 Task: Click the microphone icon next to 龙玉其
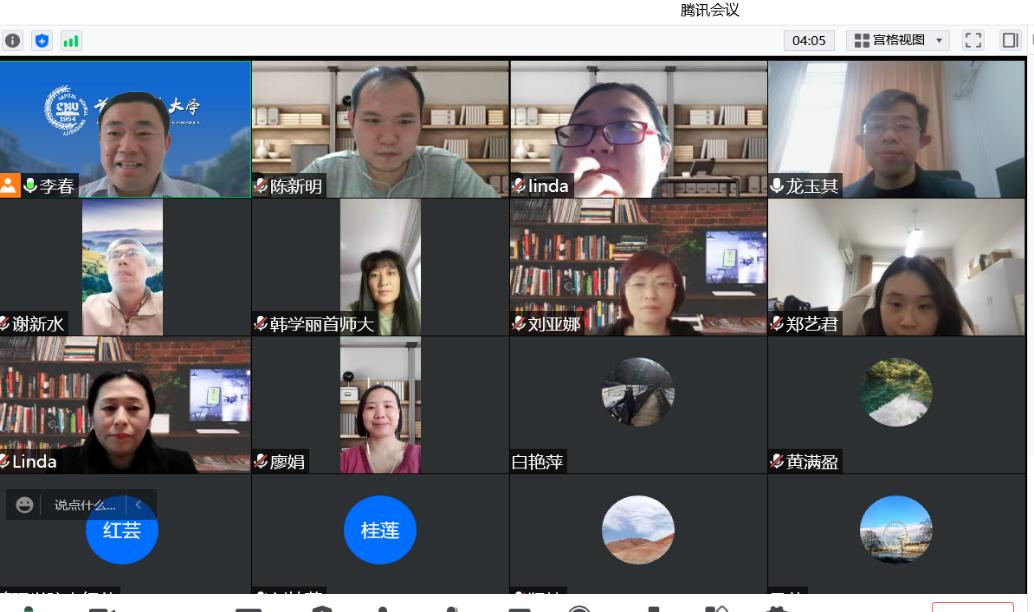point(777,186)
